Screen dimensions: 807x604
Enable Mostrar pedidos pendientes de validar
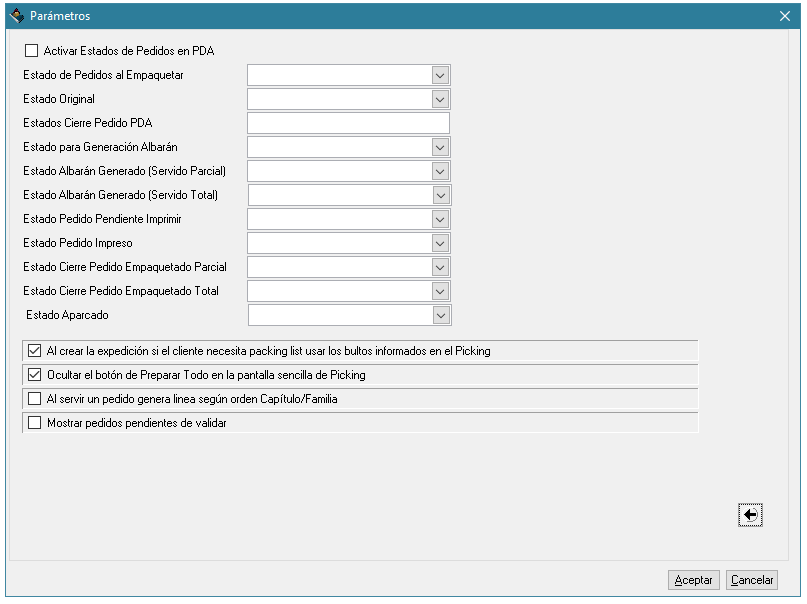(34, 423)
